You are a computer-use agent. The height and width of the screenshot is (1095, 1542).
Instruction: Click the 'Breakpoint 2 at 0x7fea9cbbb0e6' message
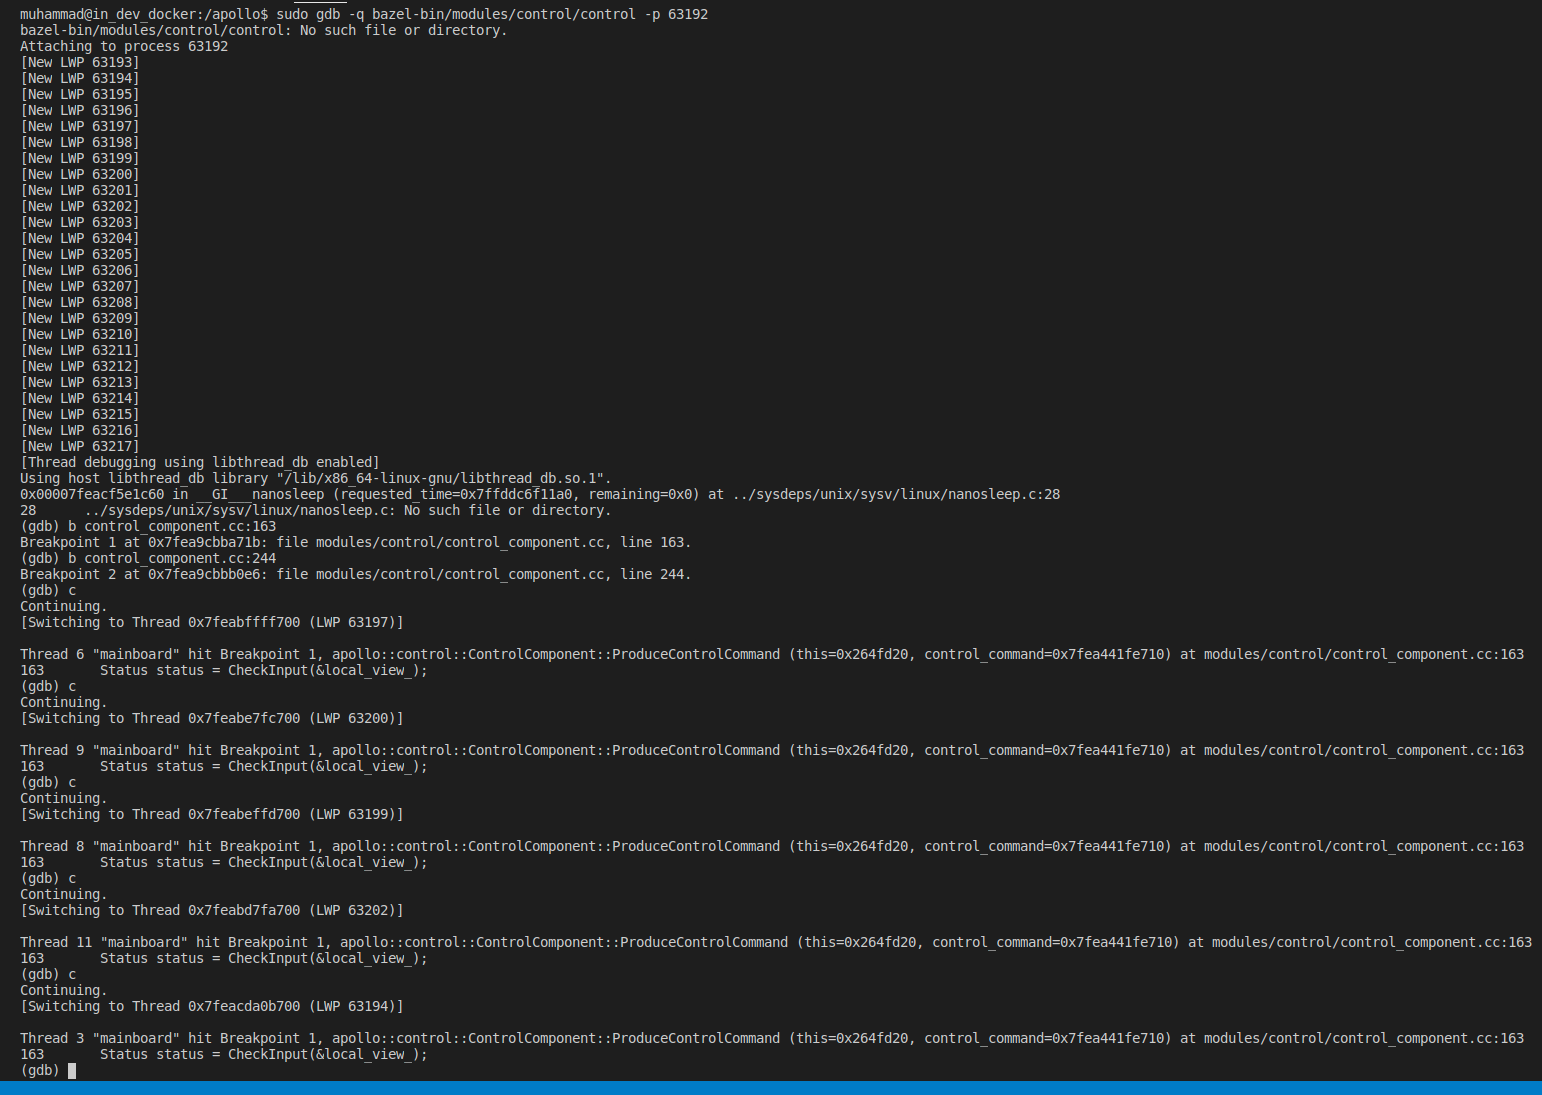click(354, 574)
